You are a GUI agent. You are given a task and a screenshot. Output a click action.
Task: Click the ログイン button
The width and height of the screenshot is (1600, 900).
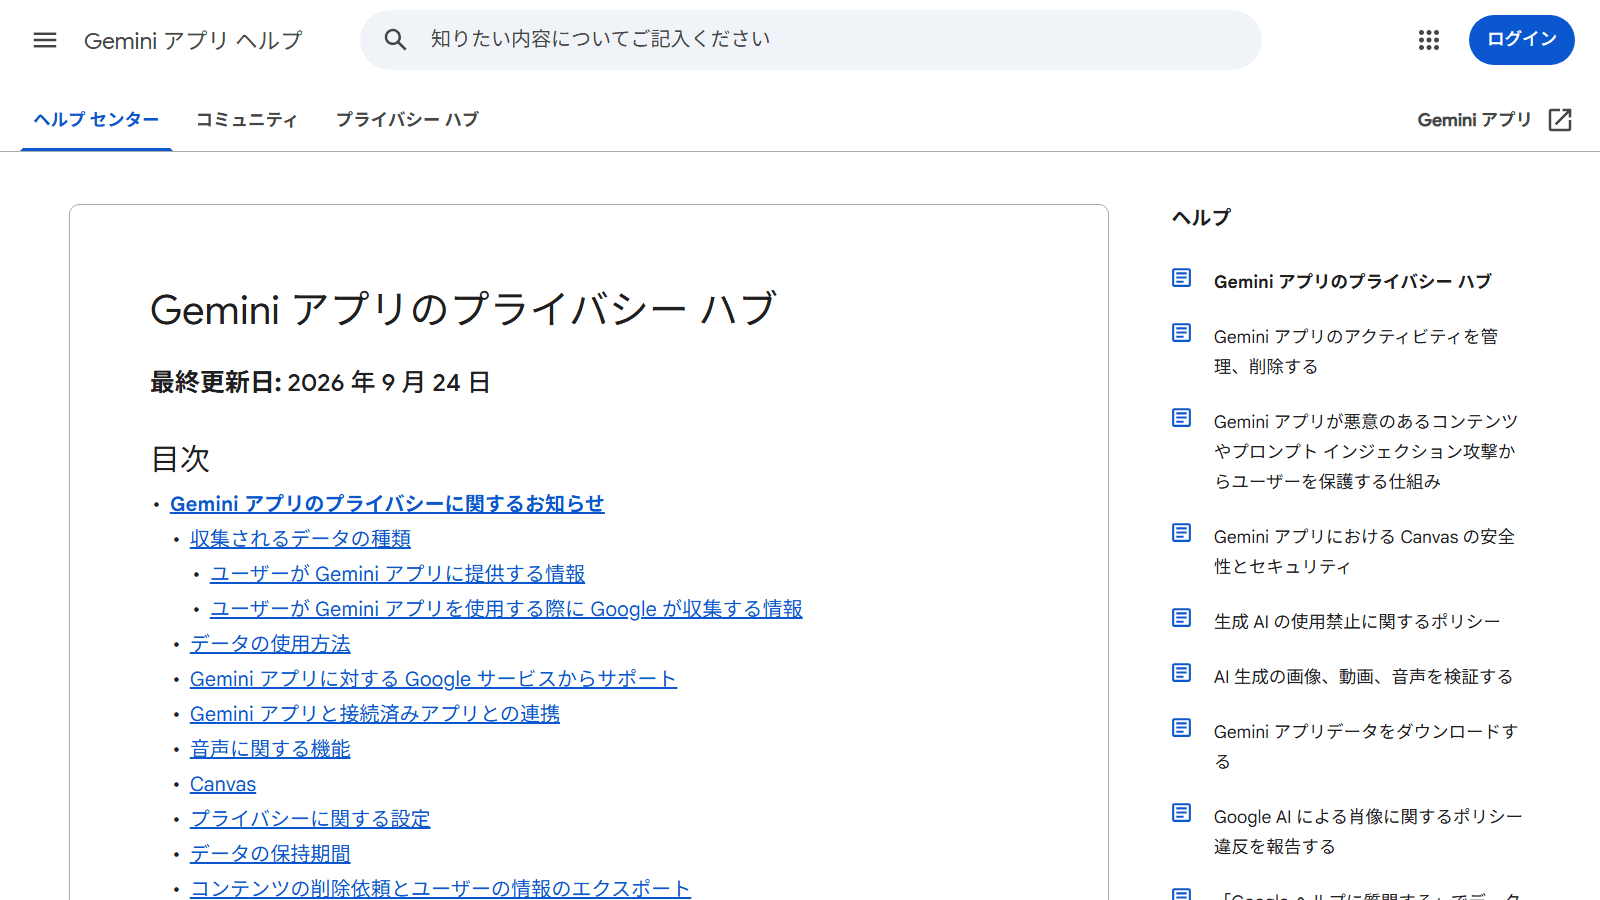coord(1521,40)
